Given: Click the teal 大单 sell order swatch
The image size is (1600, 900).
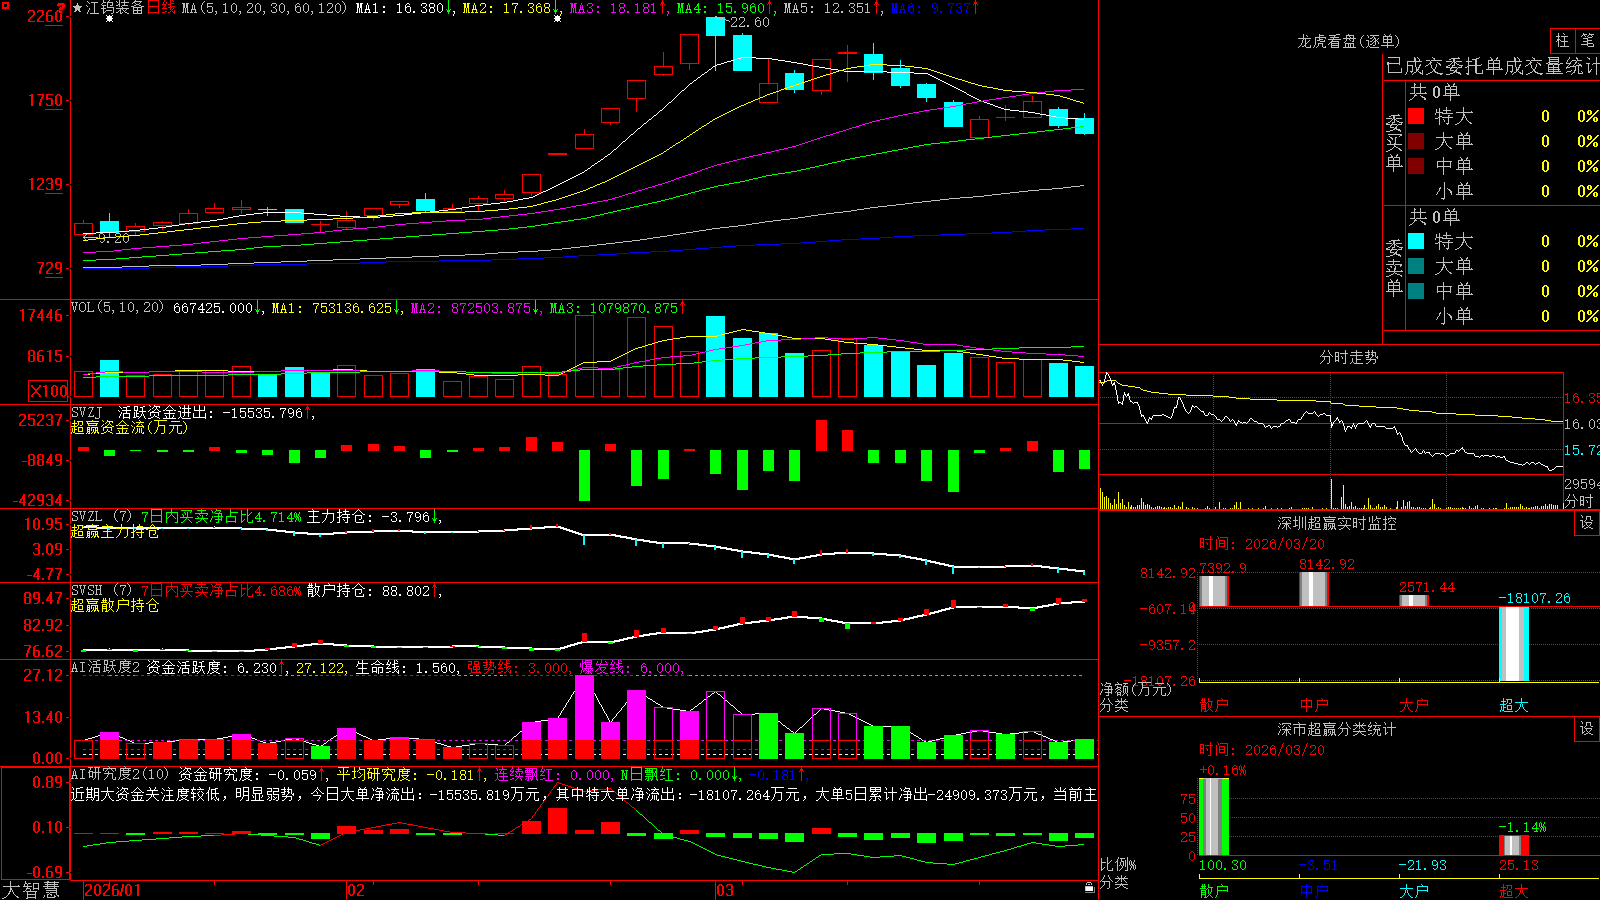Looking at the screenshot, I should point(1416,266).
